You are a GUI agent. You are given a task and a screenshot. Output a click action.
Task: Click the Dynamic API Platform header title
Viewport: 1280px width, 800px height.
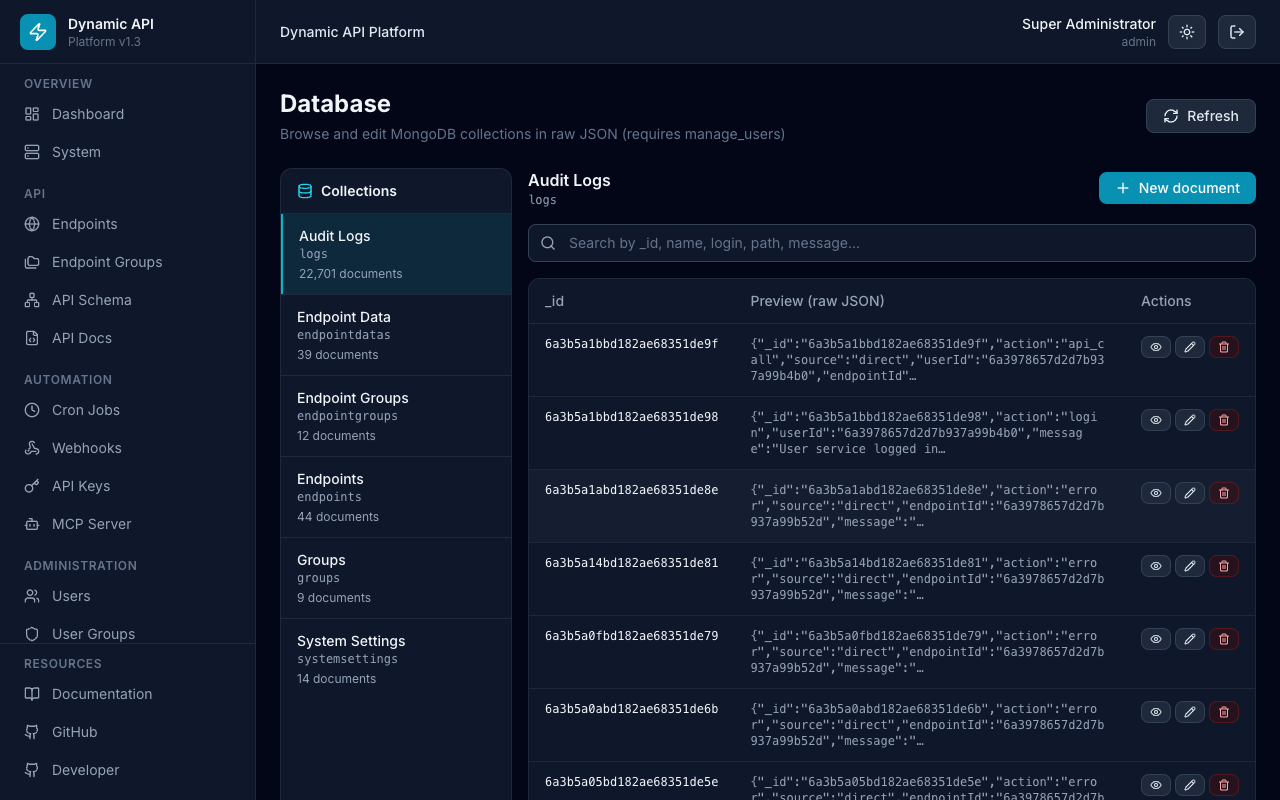(x=352, y=32)
